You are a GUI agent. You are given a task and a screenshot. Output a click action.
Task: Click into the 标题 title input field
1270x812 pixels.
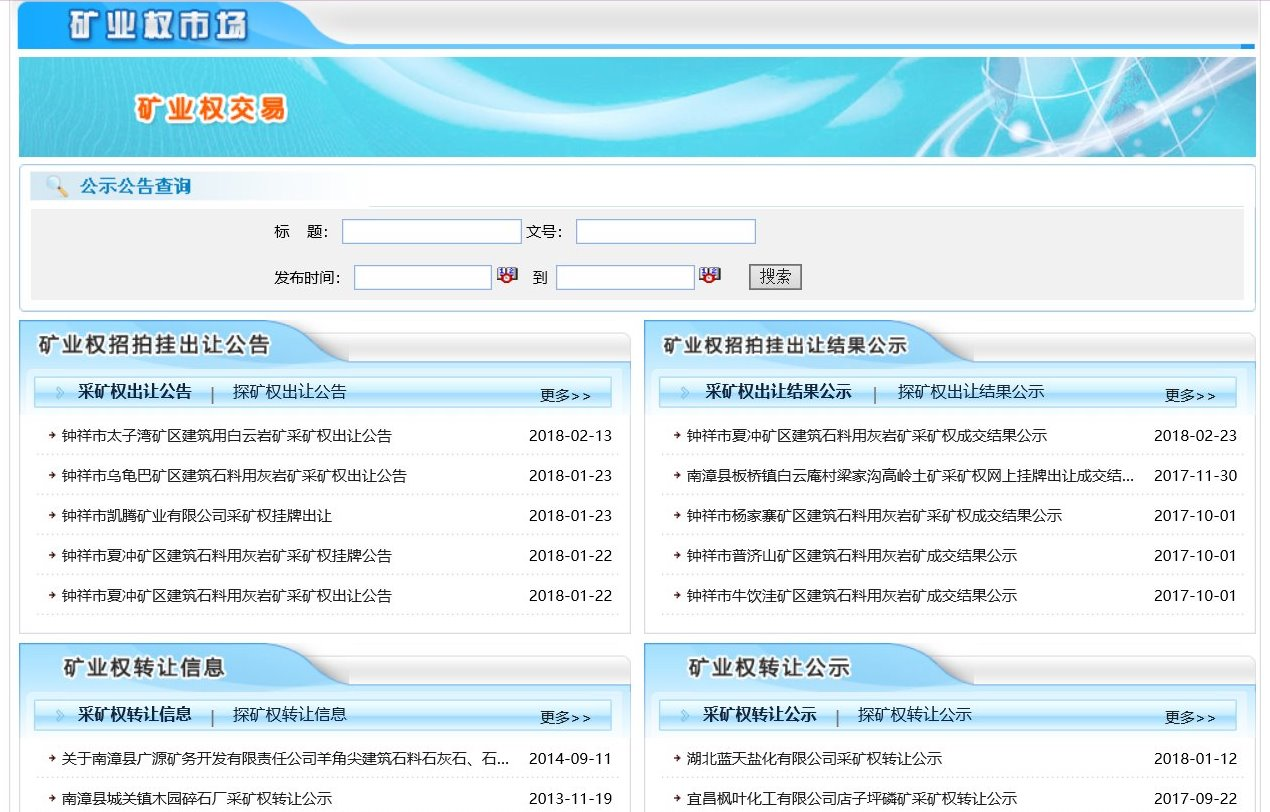point(431,232)
